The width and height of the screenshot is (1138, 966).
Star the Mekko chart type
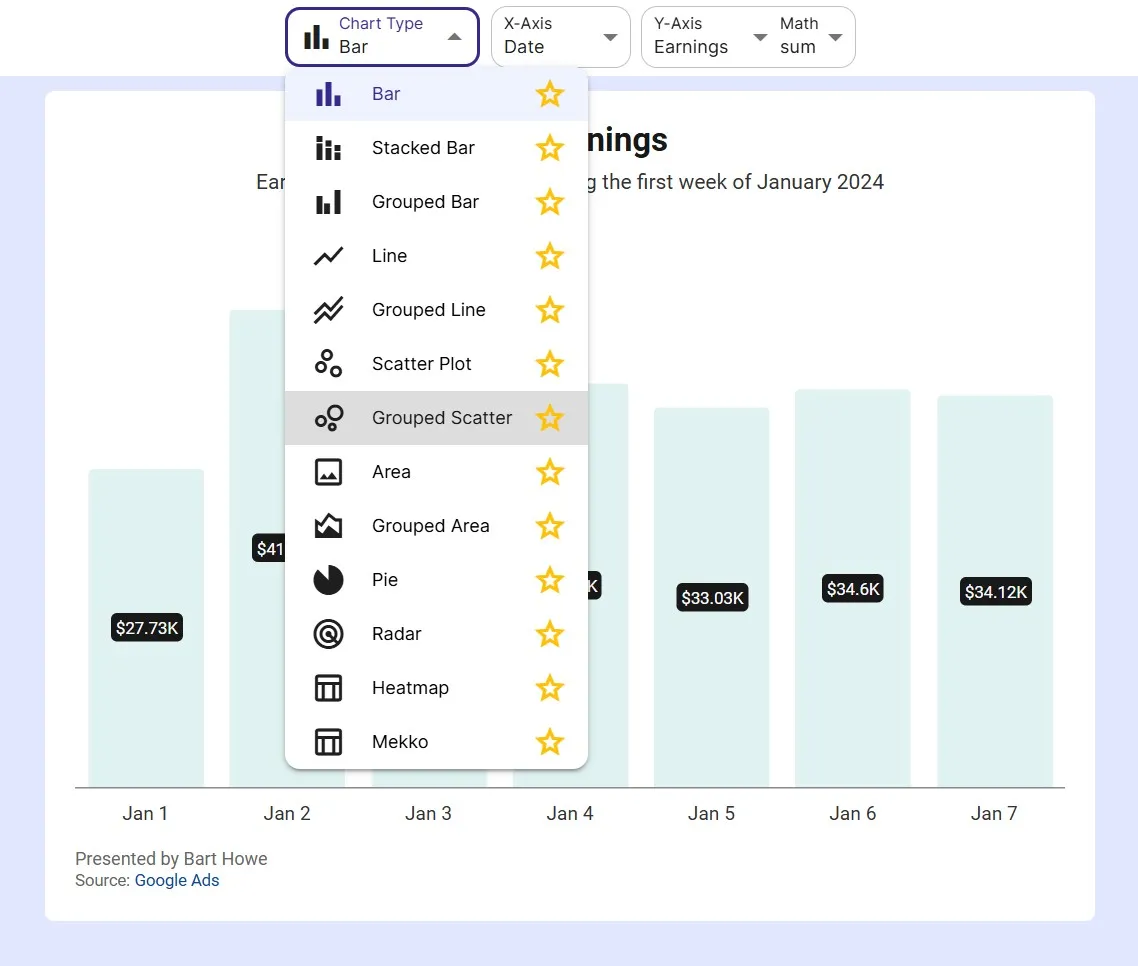tap(550, 742)
